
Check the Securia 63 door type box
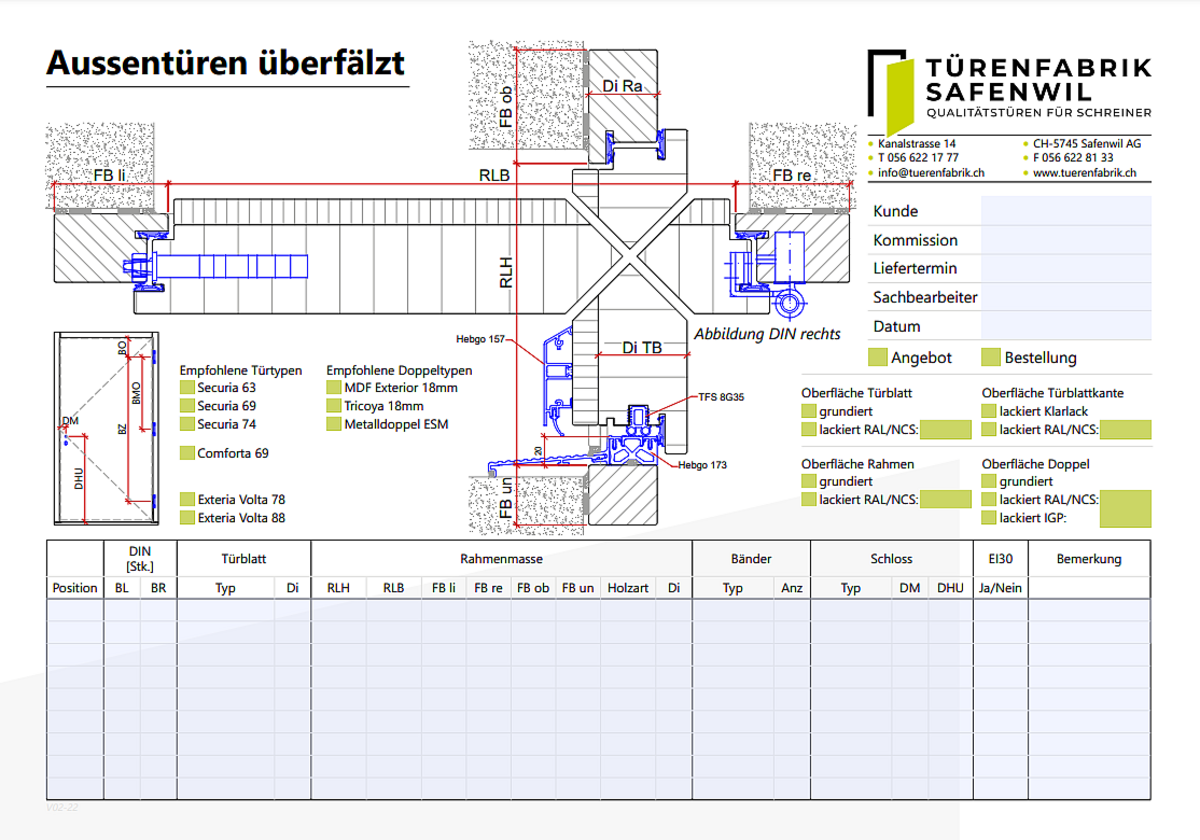click(x=187, y=387)
